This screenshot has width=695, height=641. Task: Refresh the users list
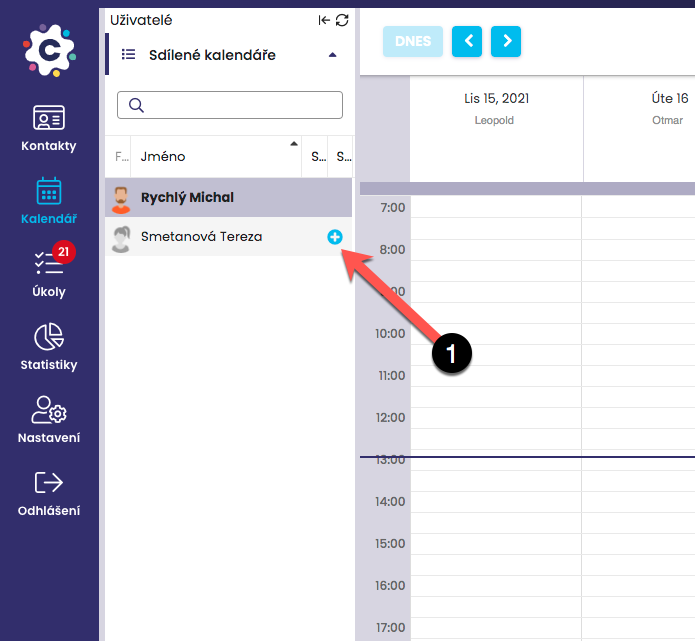(342, 20)
